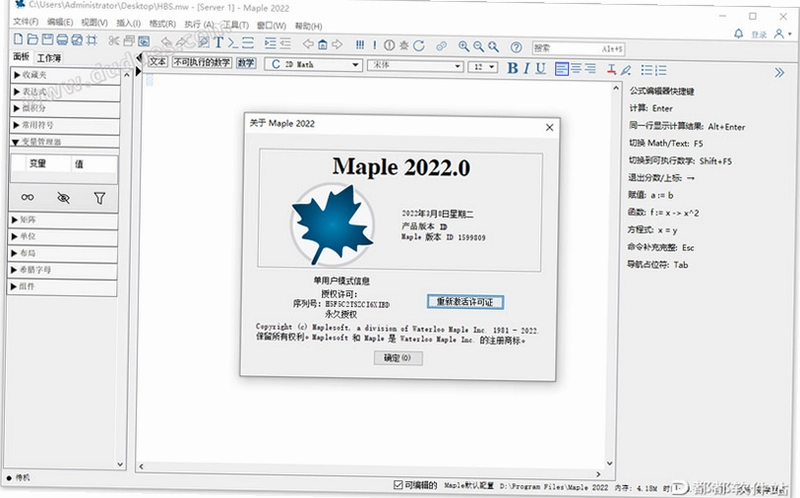Toggle the 可编辑的 checkbox in status bar
Image resolution: width=800 pixels, height=498 pixels.
398,484
